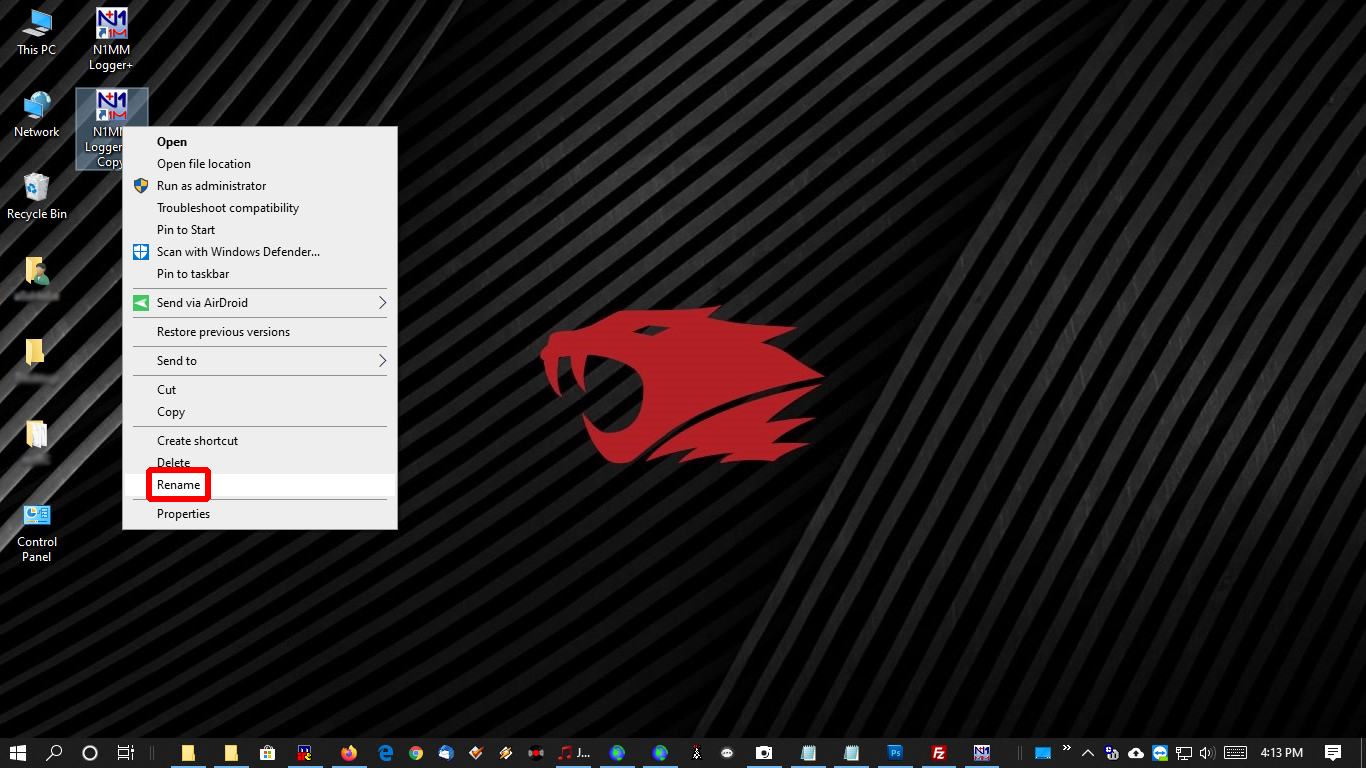Open the 4:13 PM taskbar clock

click(x=1282, y=753)
